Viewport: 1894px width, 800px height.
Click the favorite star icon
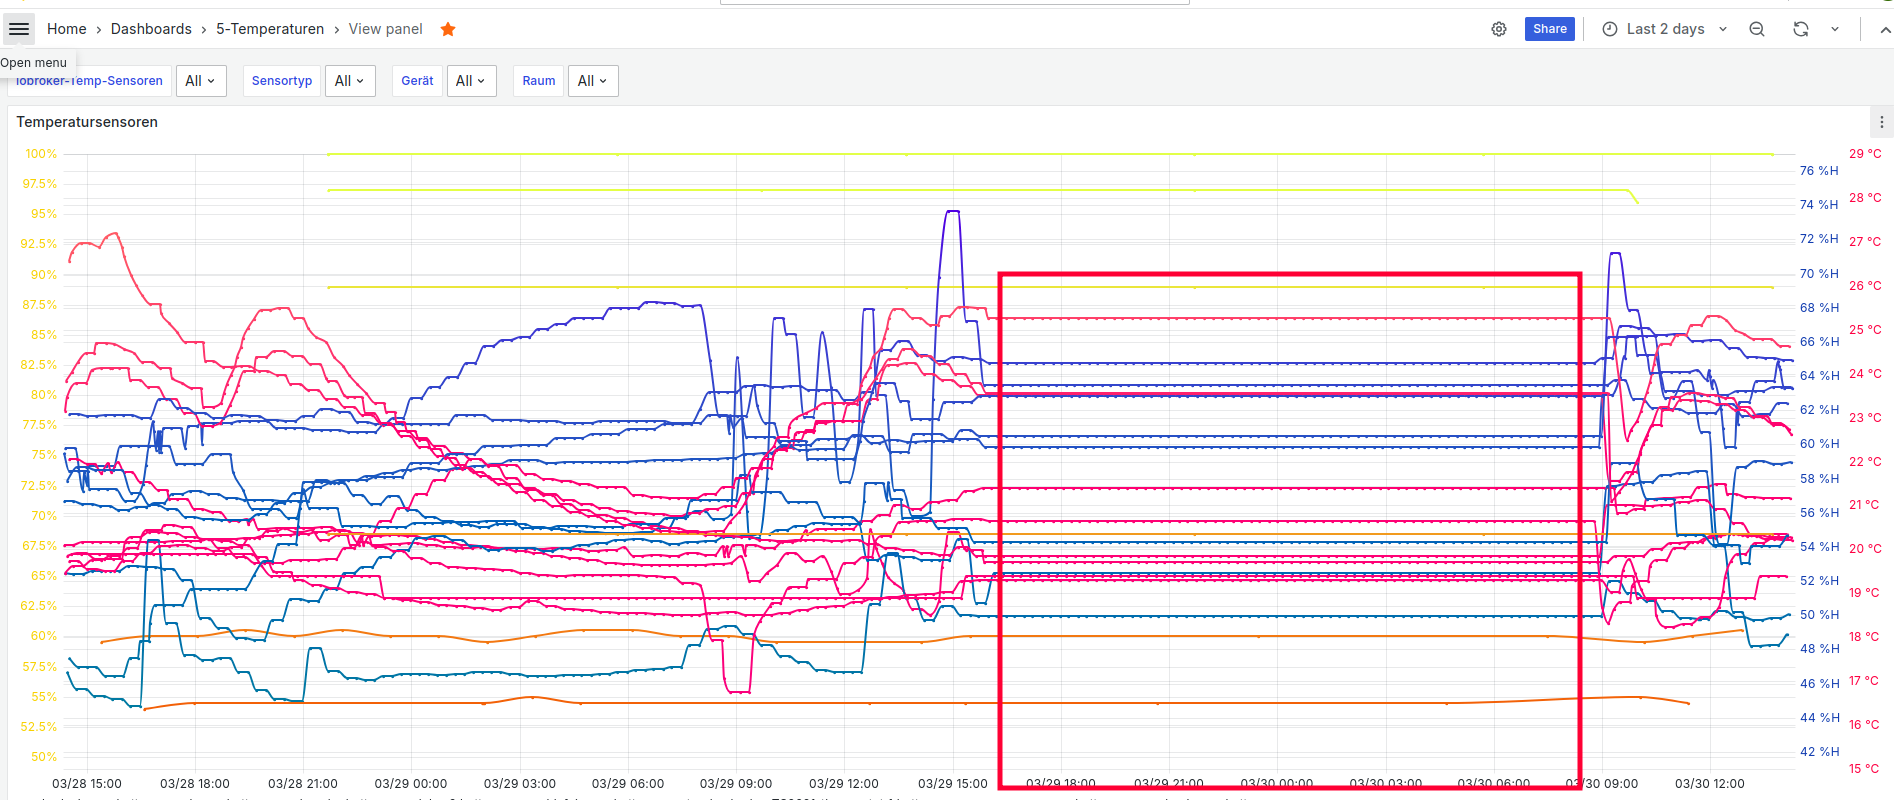coord(448,29)
